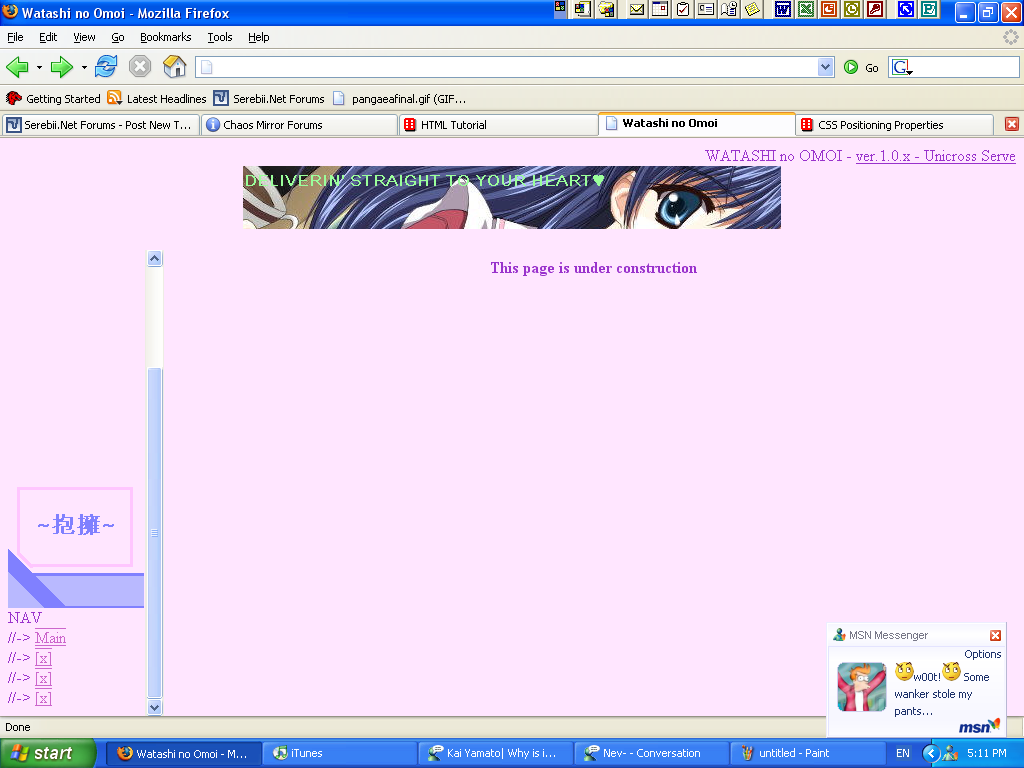Open the Forward history dropdown arrow

[x=84, y=67]
